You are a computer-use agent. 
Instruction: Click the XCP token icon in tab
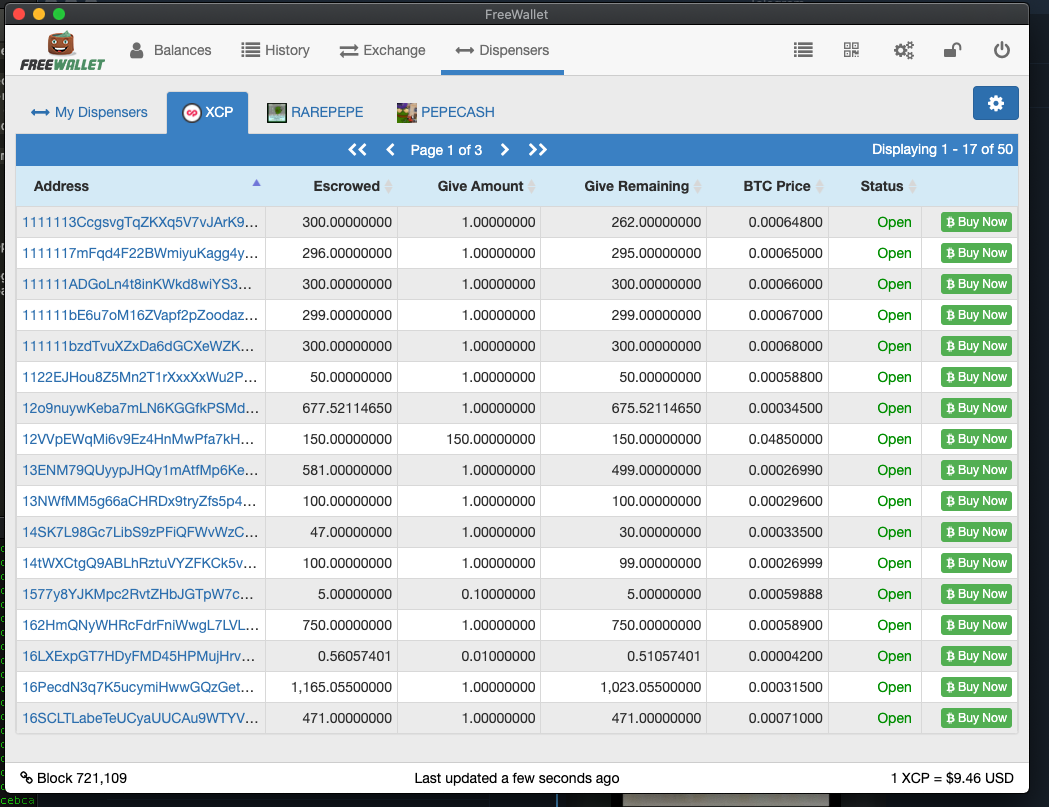tap(191, 112)
